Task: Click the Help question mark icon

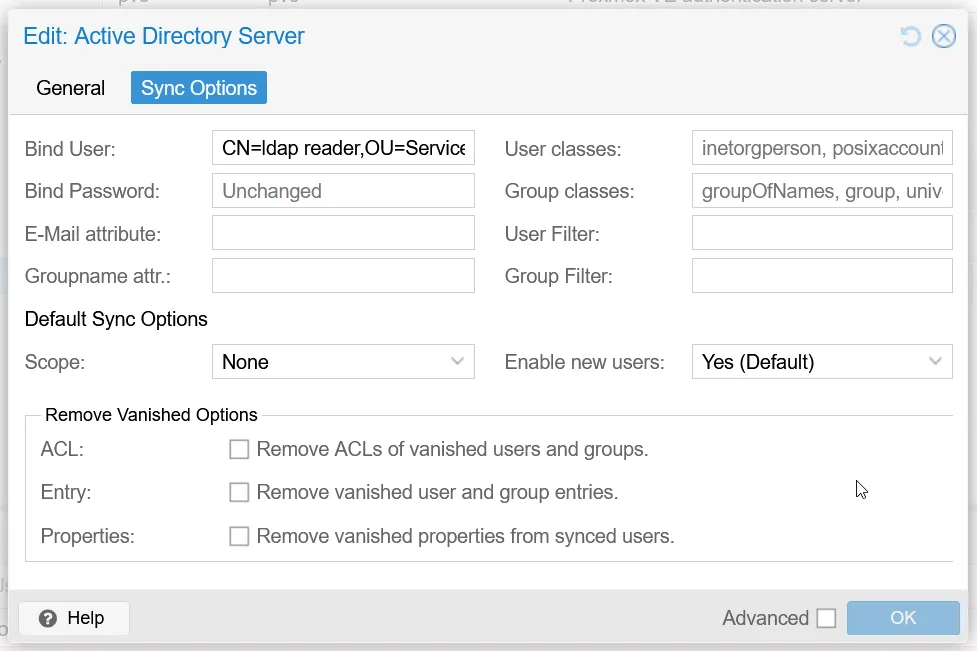Action: pyautogui.click(x=47, y=619)
